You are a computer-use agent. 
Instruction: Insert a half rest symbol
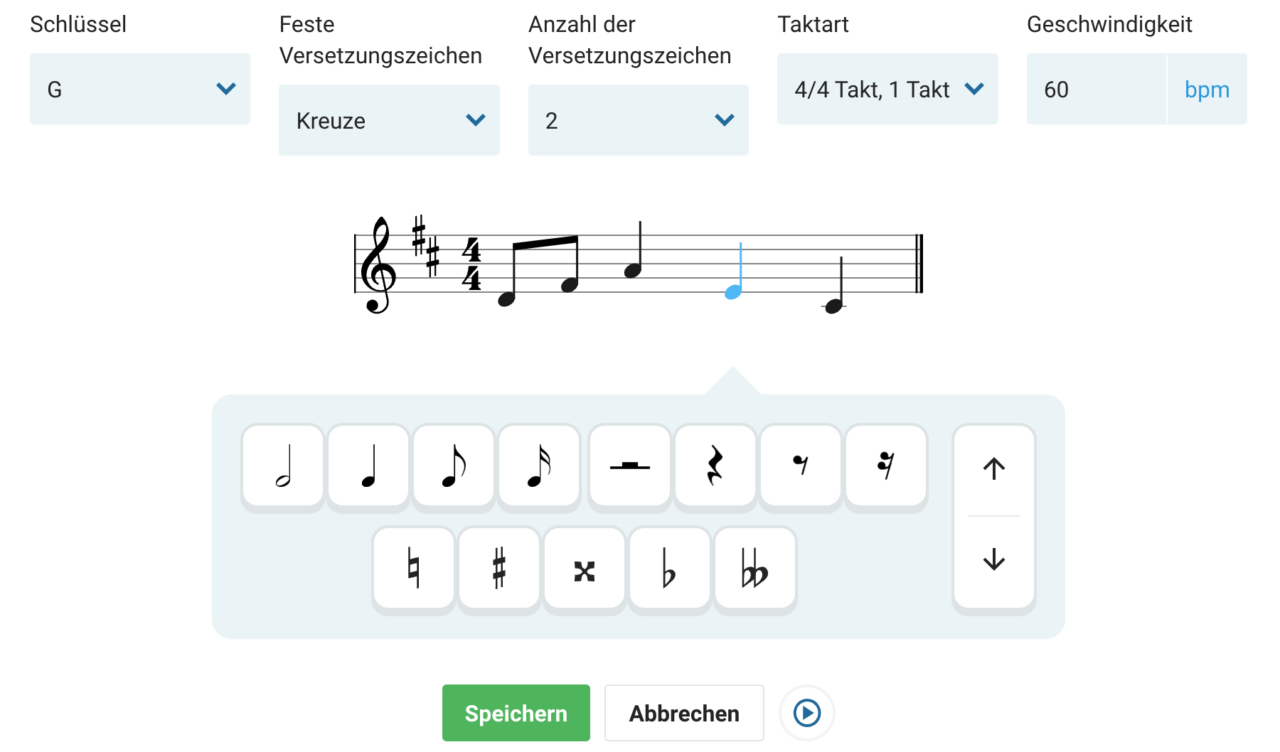(630, 466)
